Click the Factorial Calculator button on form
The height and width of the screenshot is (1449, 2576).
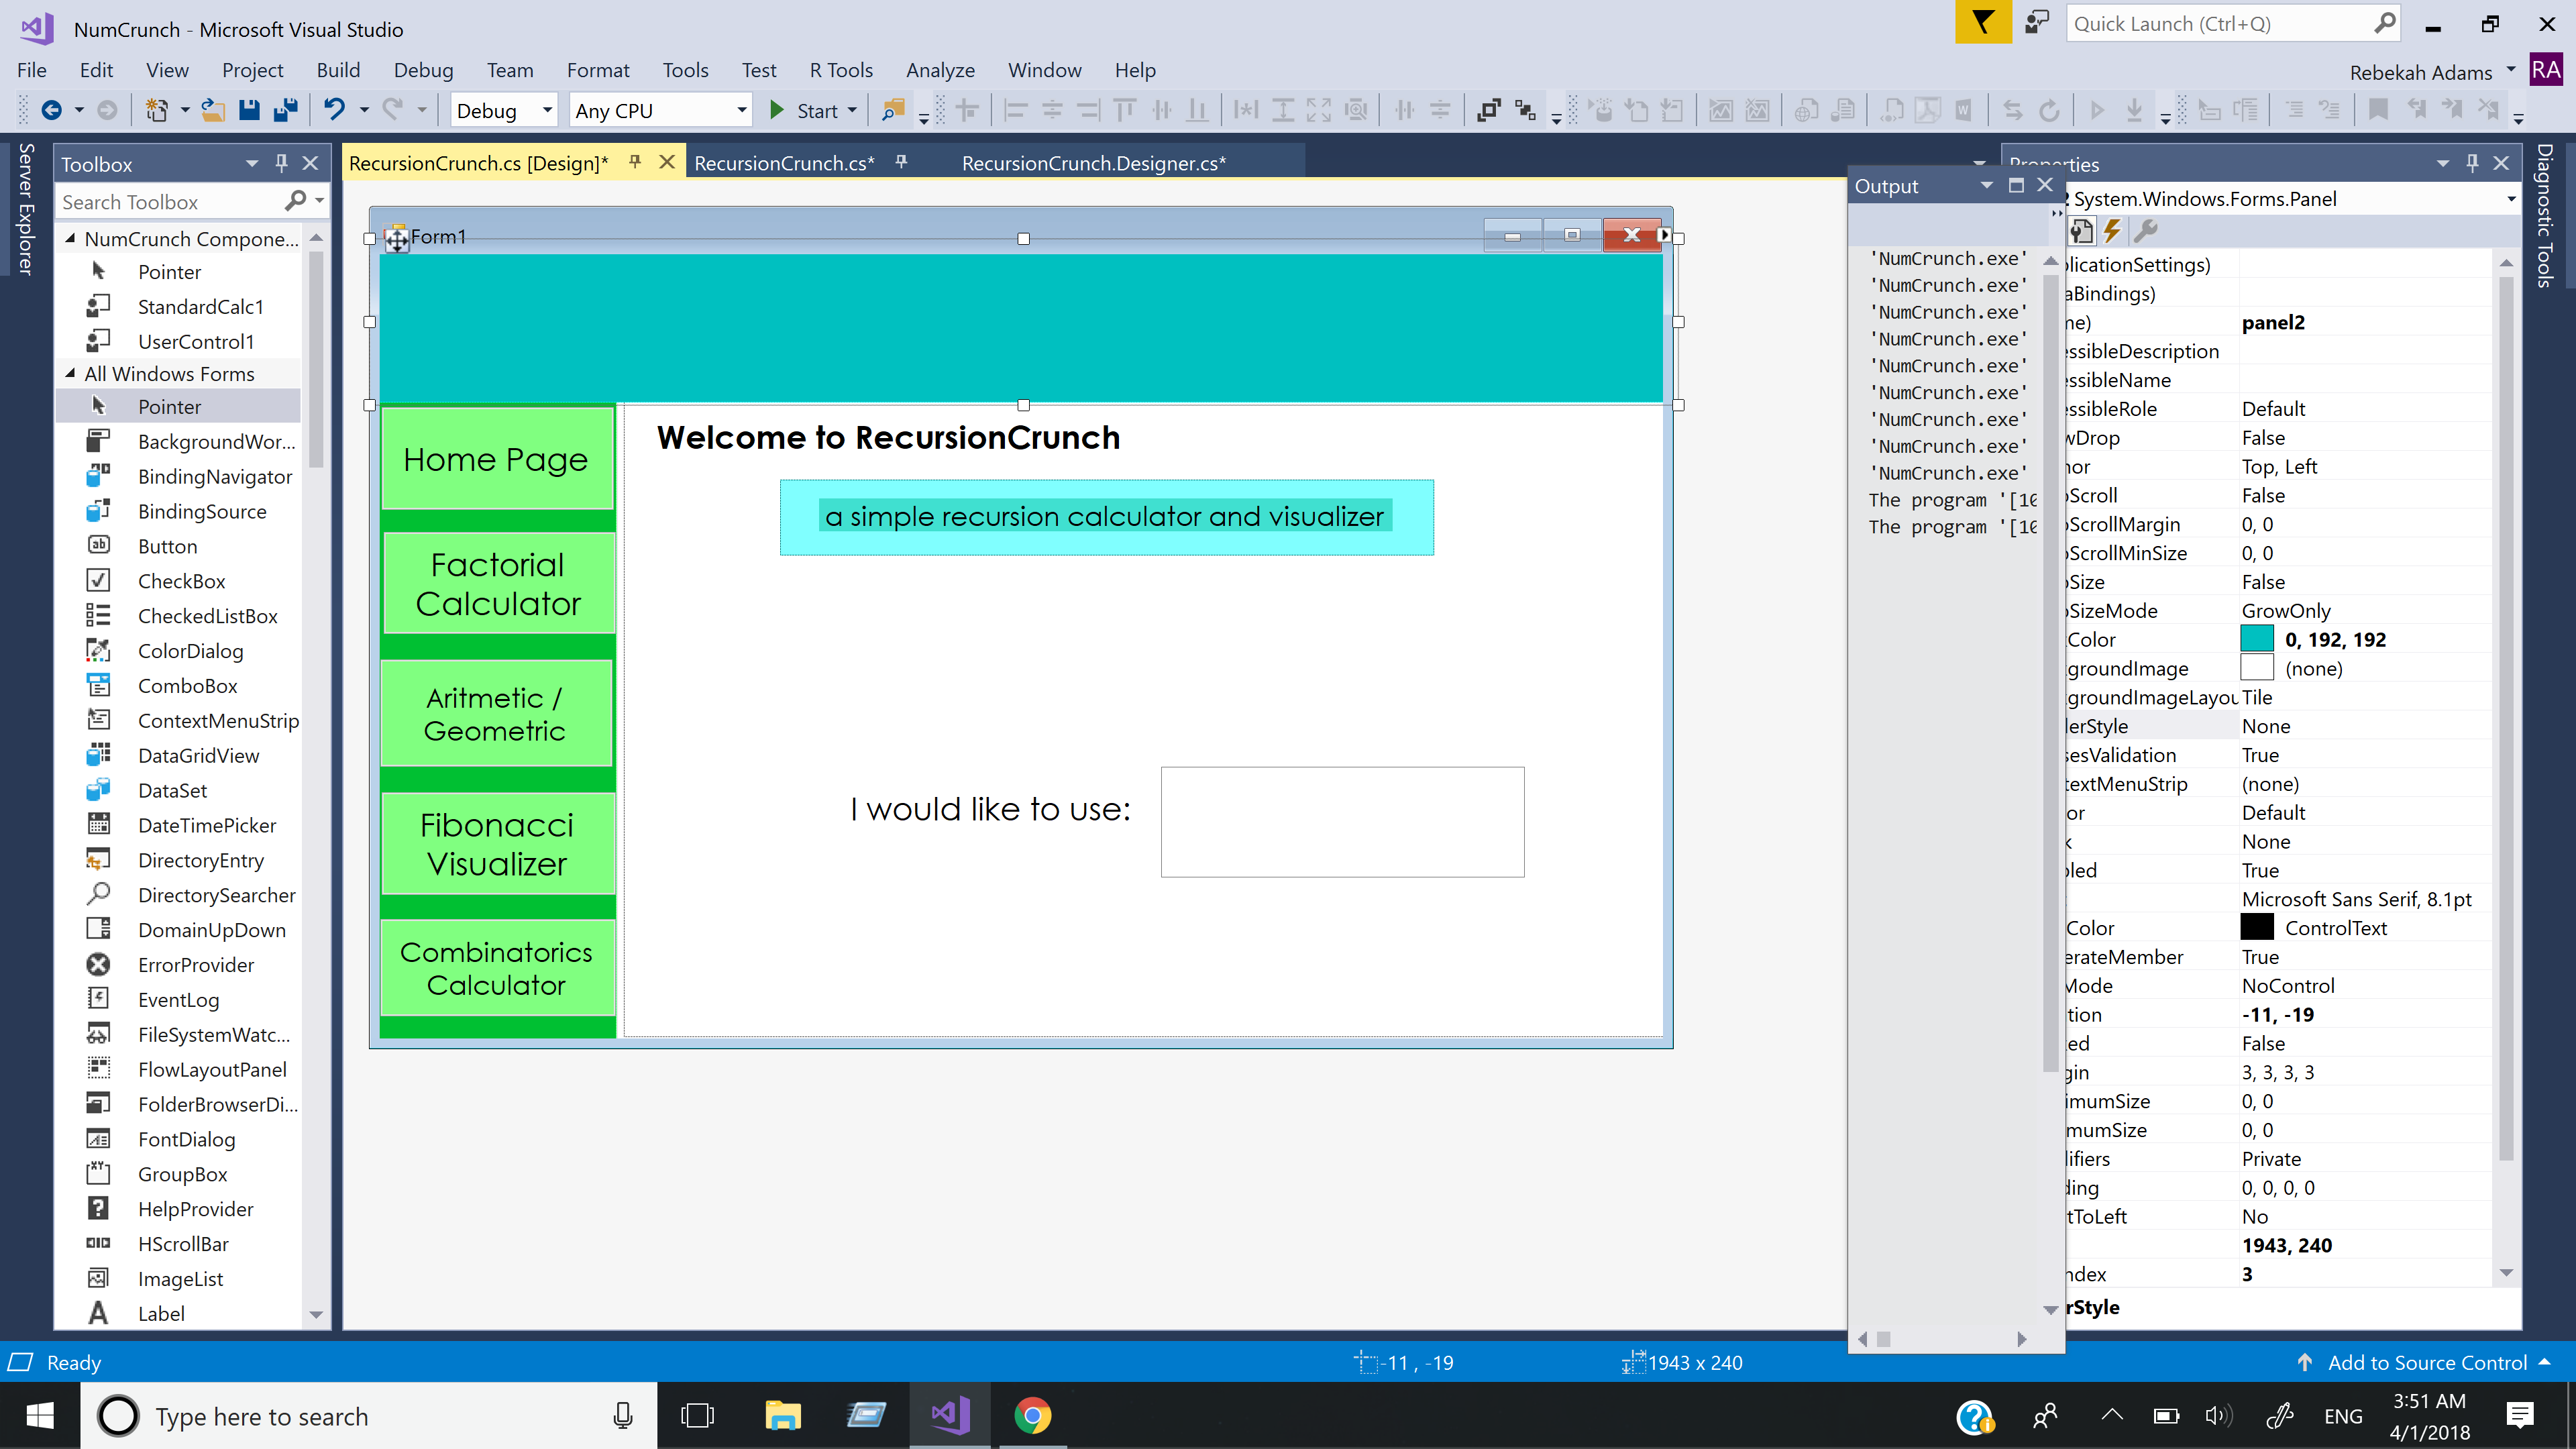497,584
